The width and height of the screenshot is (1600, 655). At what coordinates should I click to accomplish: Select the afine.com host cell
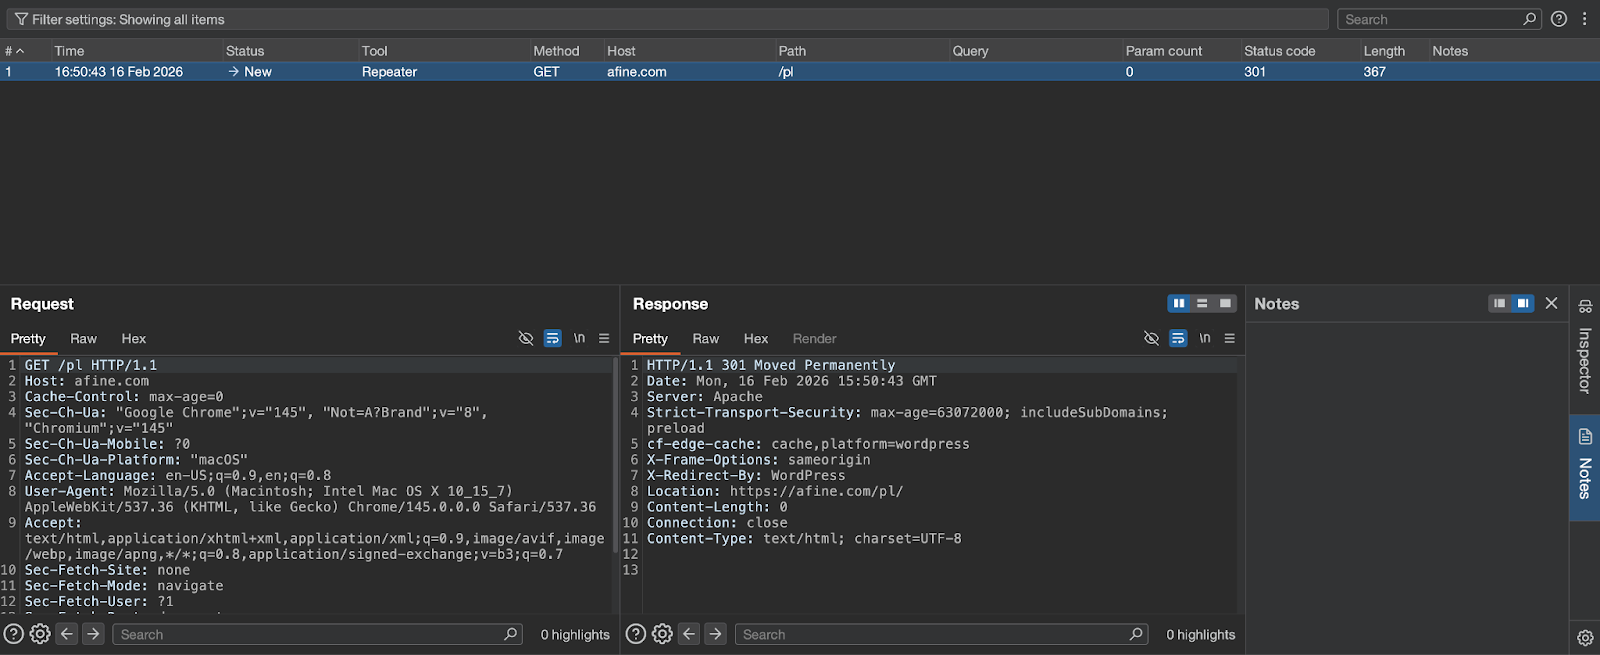click(x=637, y=72)
